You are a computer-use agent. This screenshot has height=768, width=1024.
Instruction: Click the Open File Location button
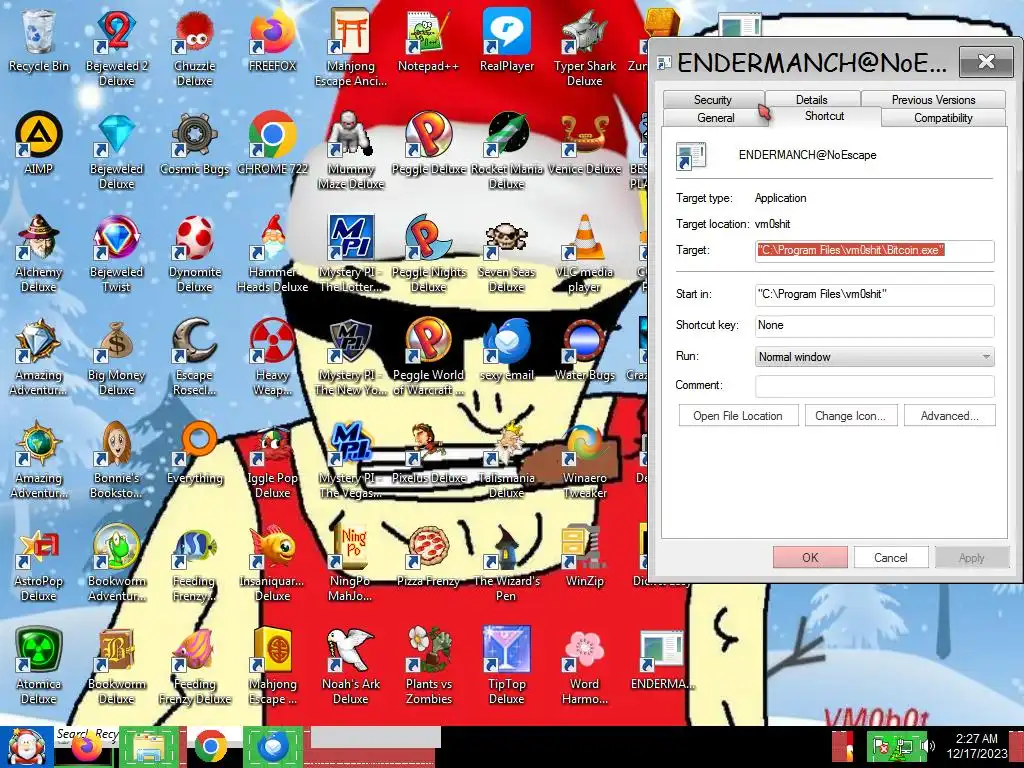(x=738, y=415)
